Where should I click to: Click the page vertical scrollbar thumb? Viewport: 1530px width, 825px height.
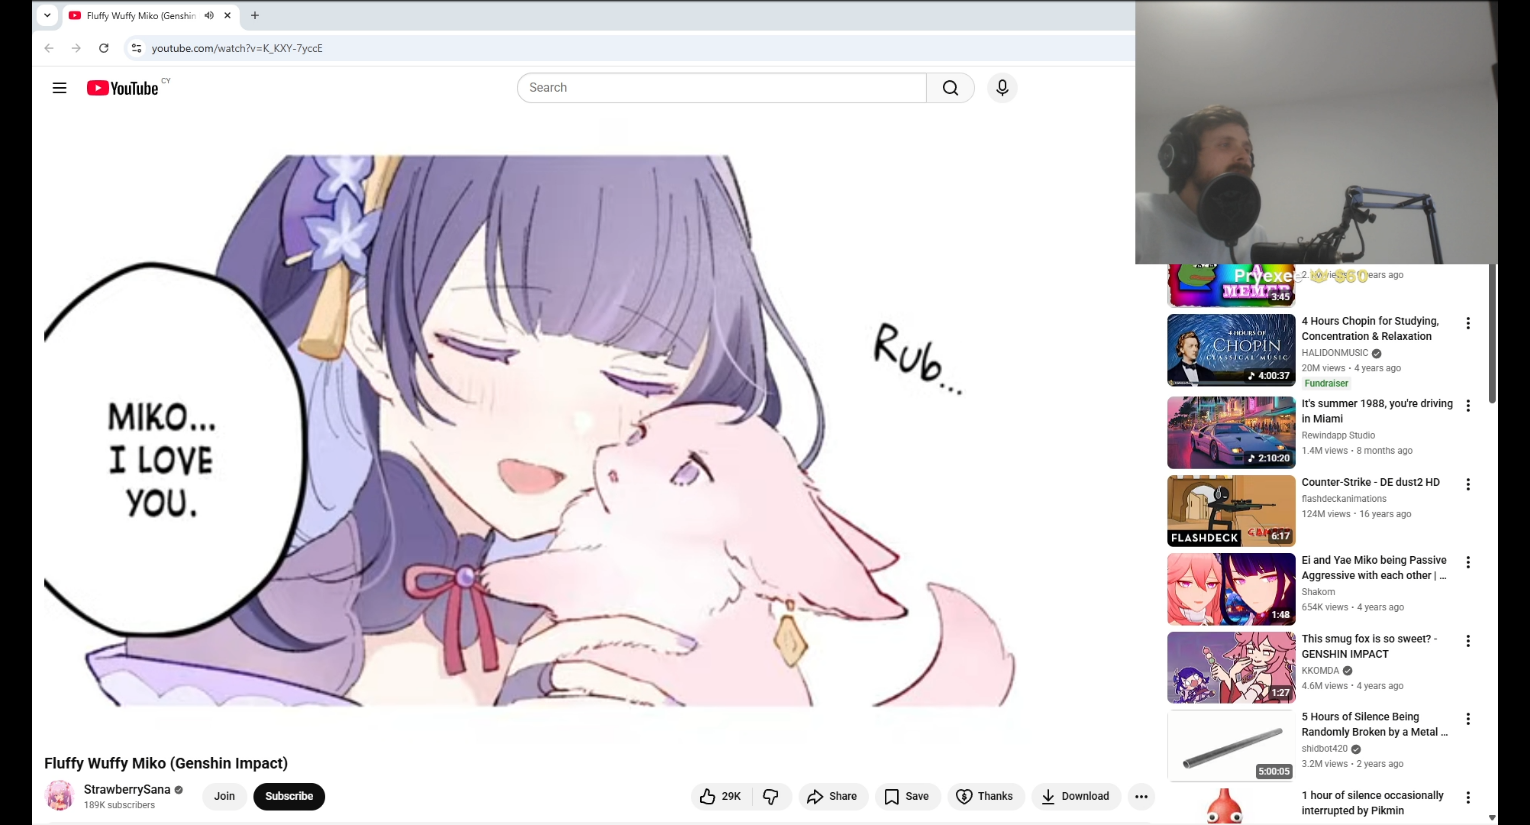pyautogui.click(x=1492, y=334)
